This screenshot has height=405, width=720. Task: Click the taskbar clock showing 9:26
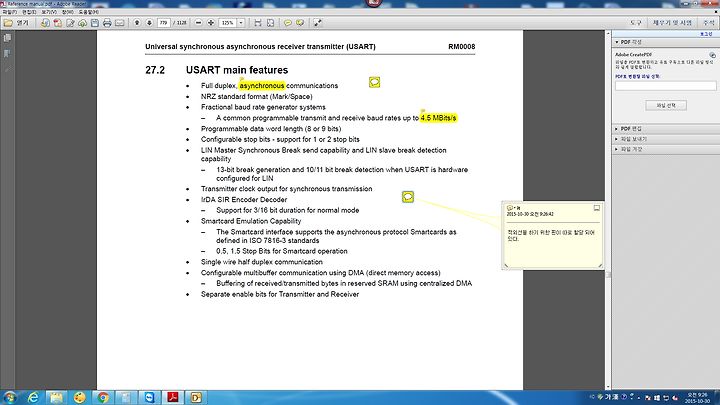(x=697, y=398)
